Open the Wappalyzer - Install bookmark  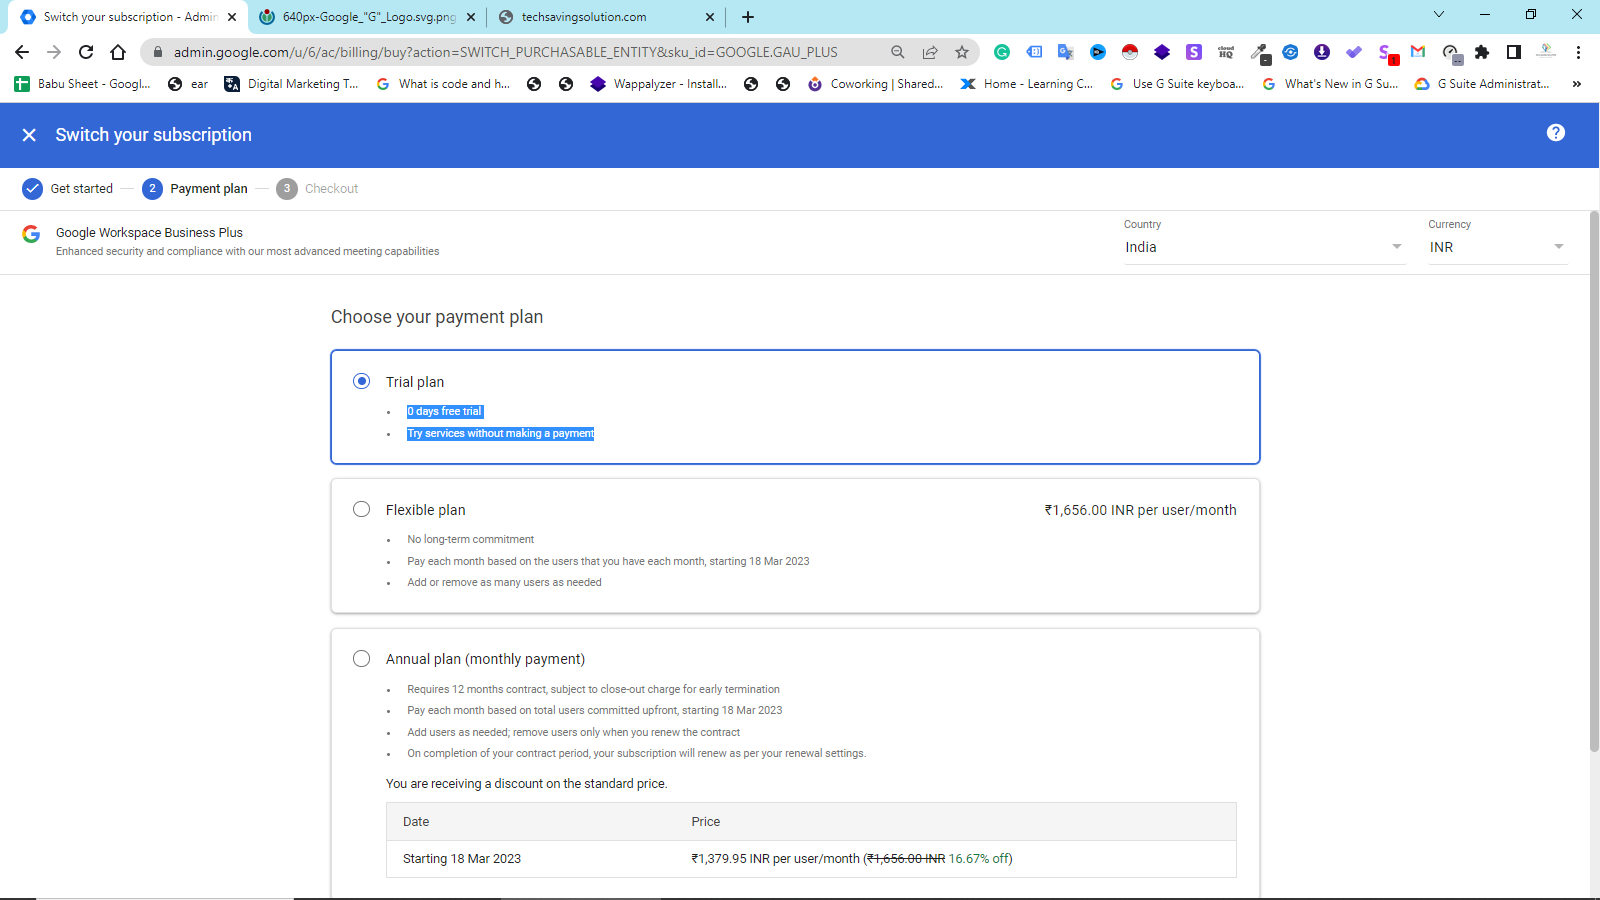point(659,84)
